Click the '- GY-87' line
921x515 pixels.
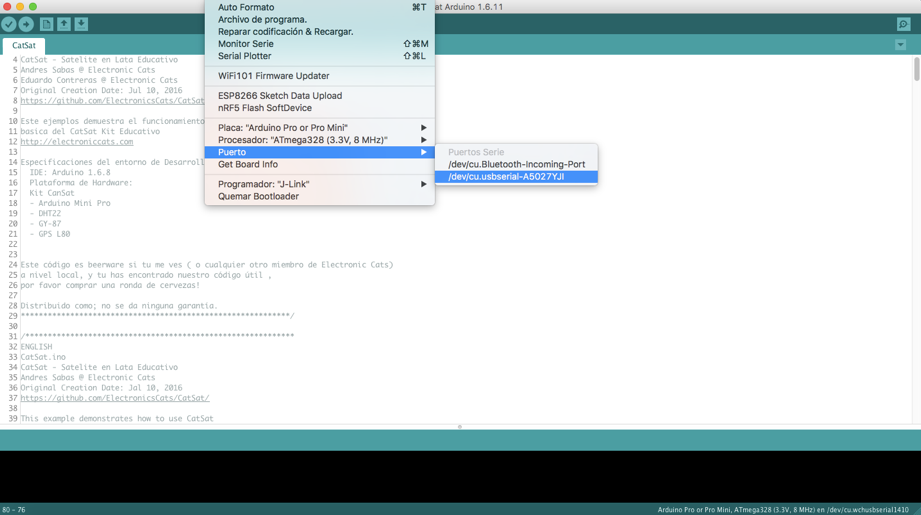(45, 224)
